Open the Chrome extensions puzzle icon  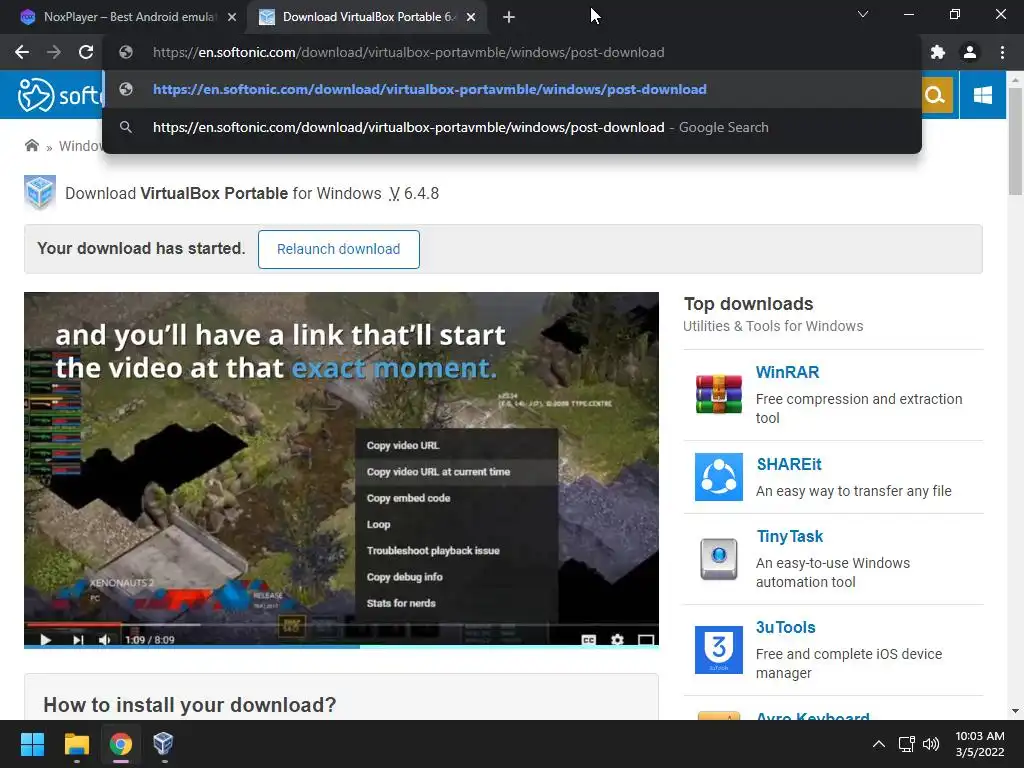[x=938, y=52]
